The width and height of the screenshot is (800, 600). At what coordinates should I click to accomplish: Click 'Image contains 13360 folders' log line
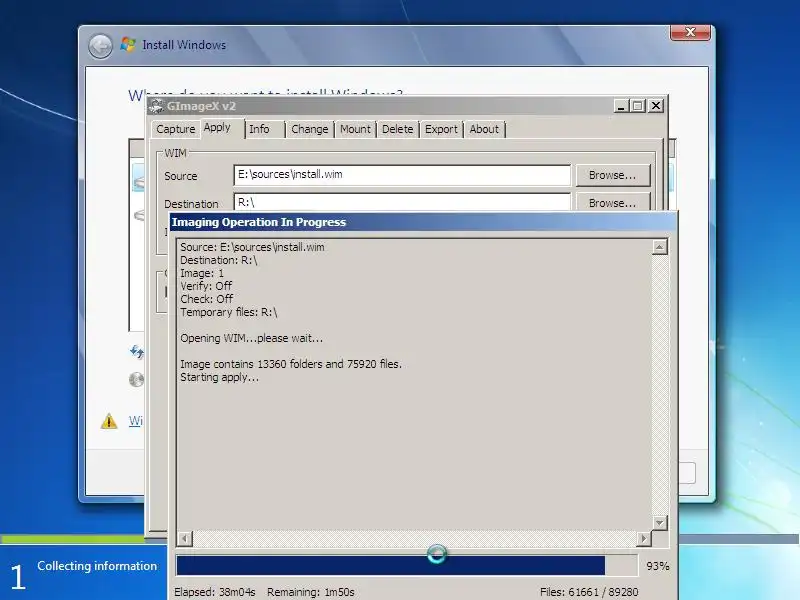[291, 364]
